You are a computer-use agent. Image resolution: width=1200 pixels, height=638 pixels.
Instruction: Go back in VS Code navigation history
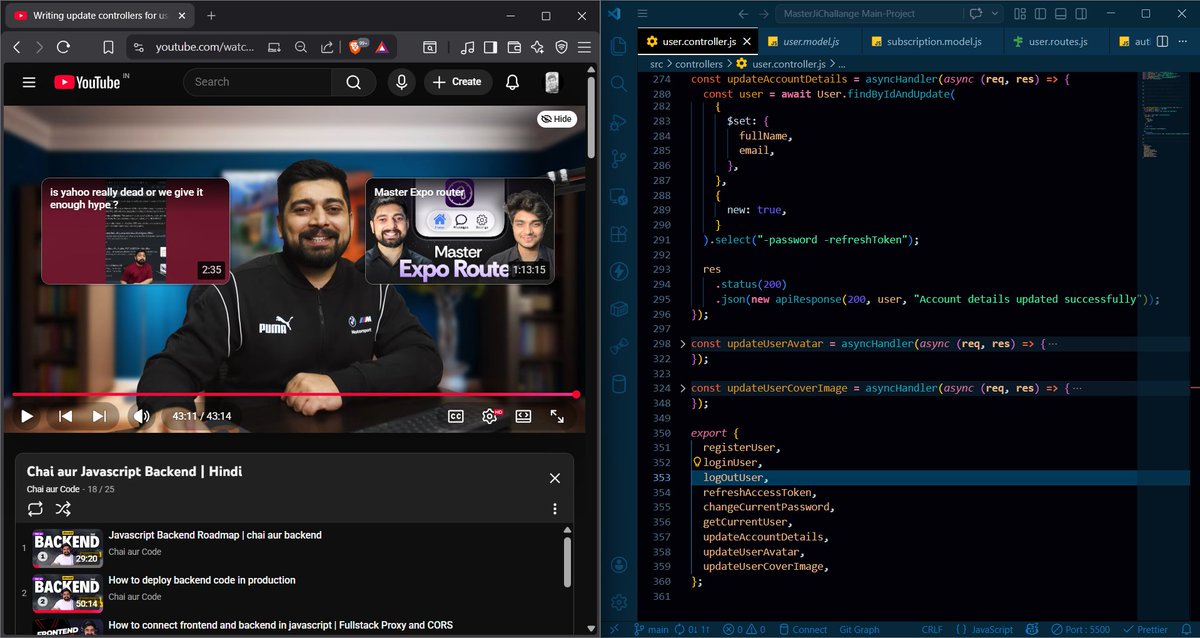(742, 14)
